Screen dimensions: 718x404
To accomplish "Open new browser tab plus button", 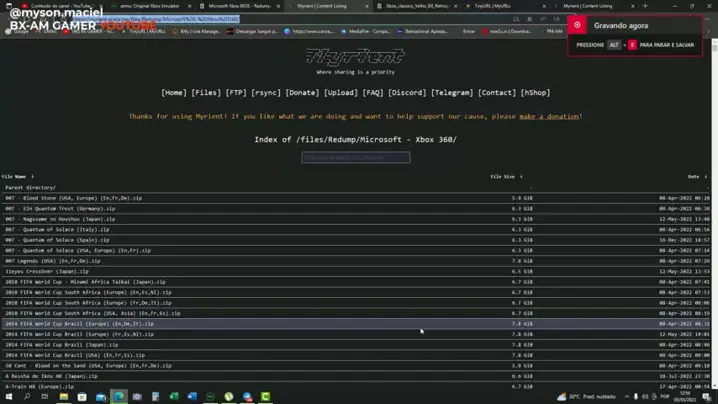I will tap(645, 6).
